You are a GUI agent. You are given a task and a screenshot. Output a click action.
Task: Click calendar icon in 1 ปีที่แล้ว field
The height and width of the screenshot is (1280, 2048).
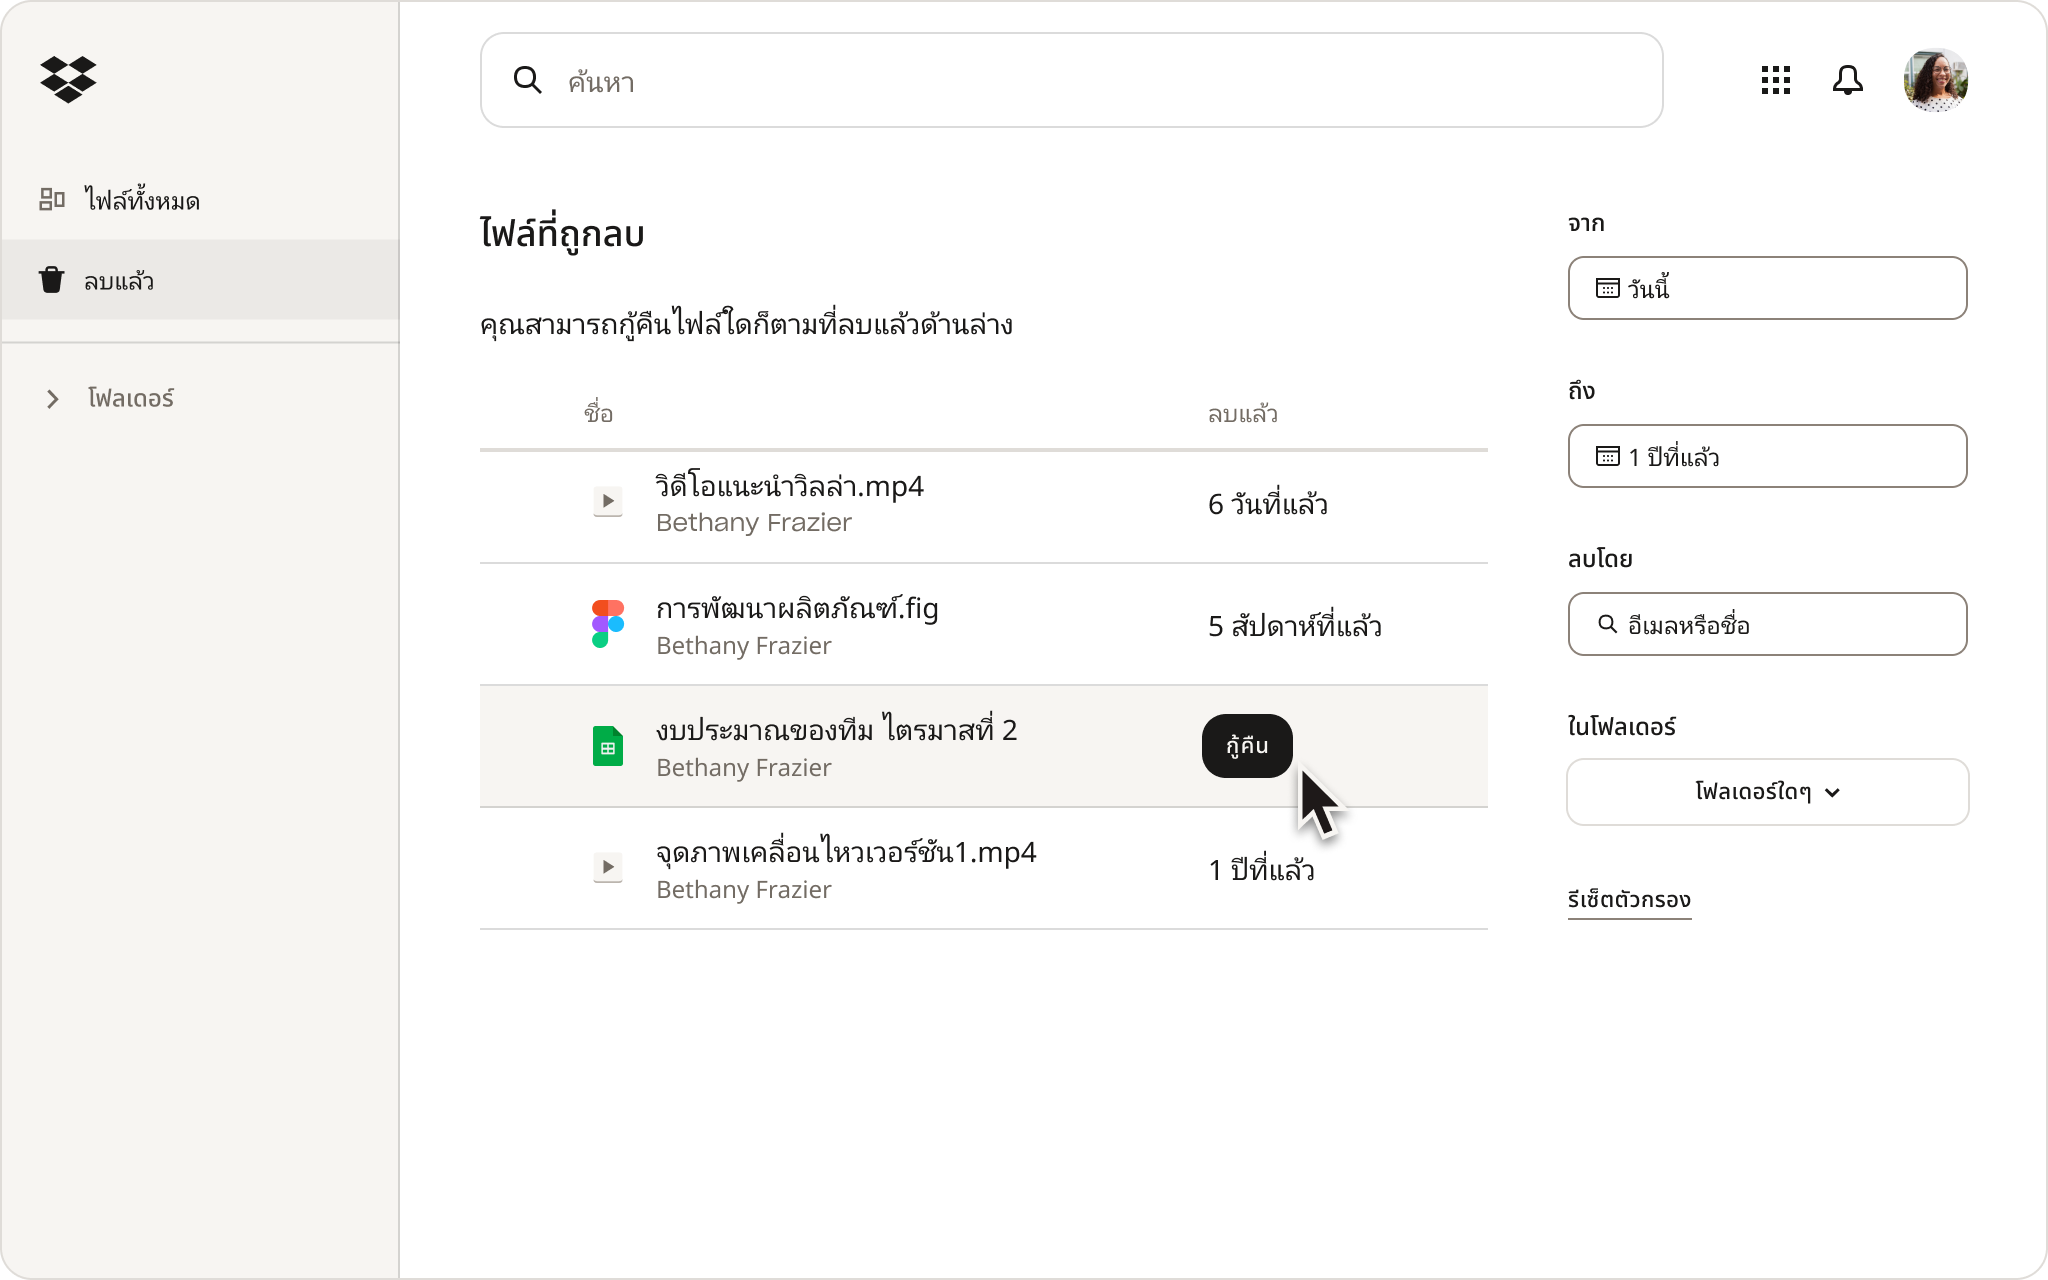tap(1607, 456)
